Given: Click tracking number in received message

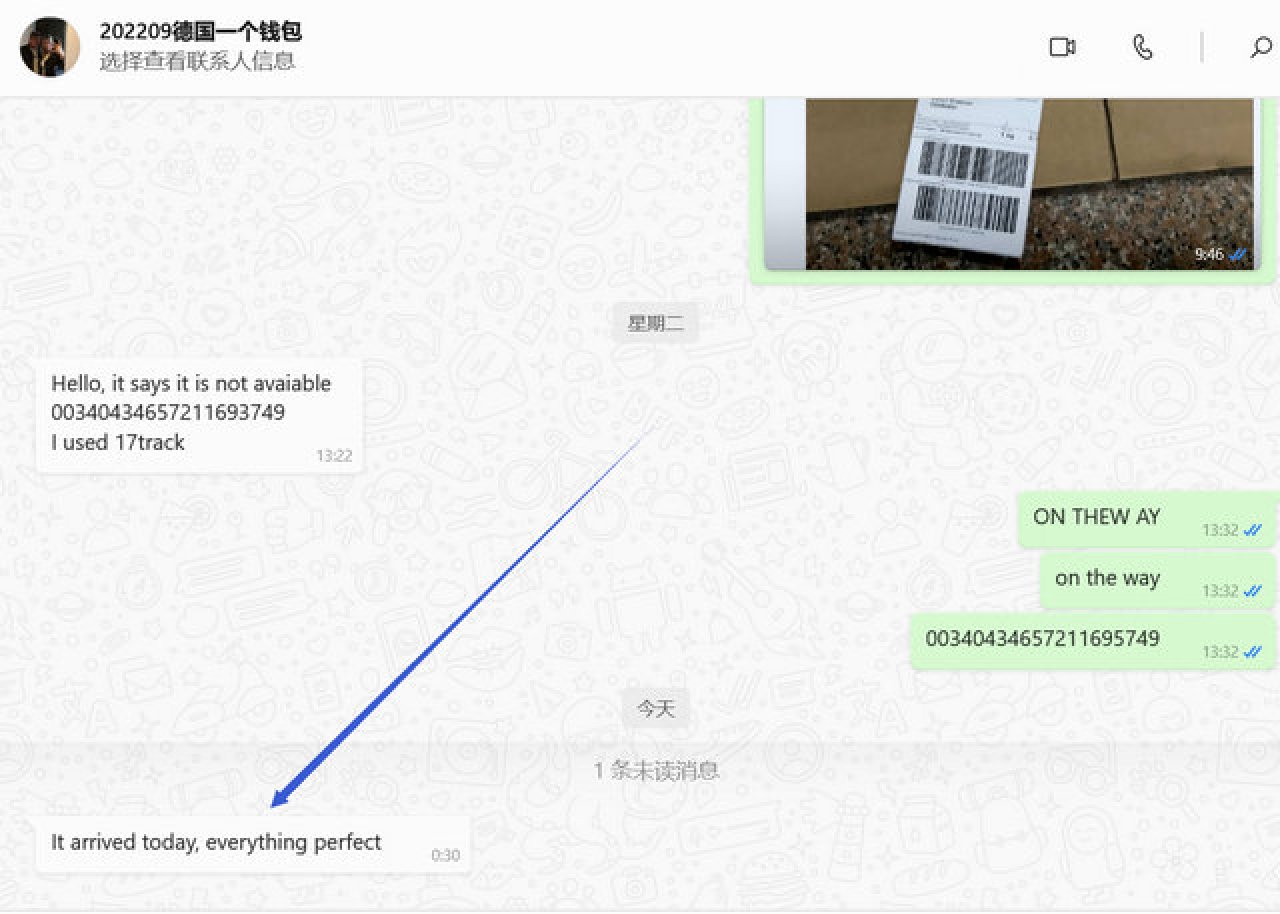Looking at the screenshot, I should [168, 412].
